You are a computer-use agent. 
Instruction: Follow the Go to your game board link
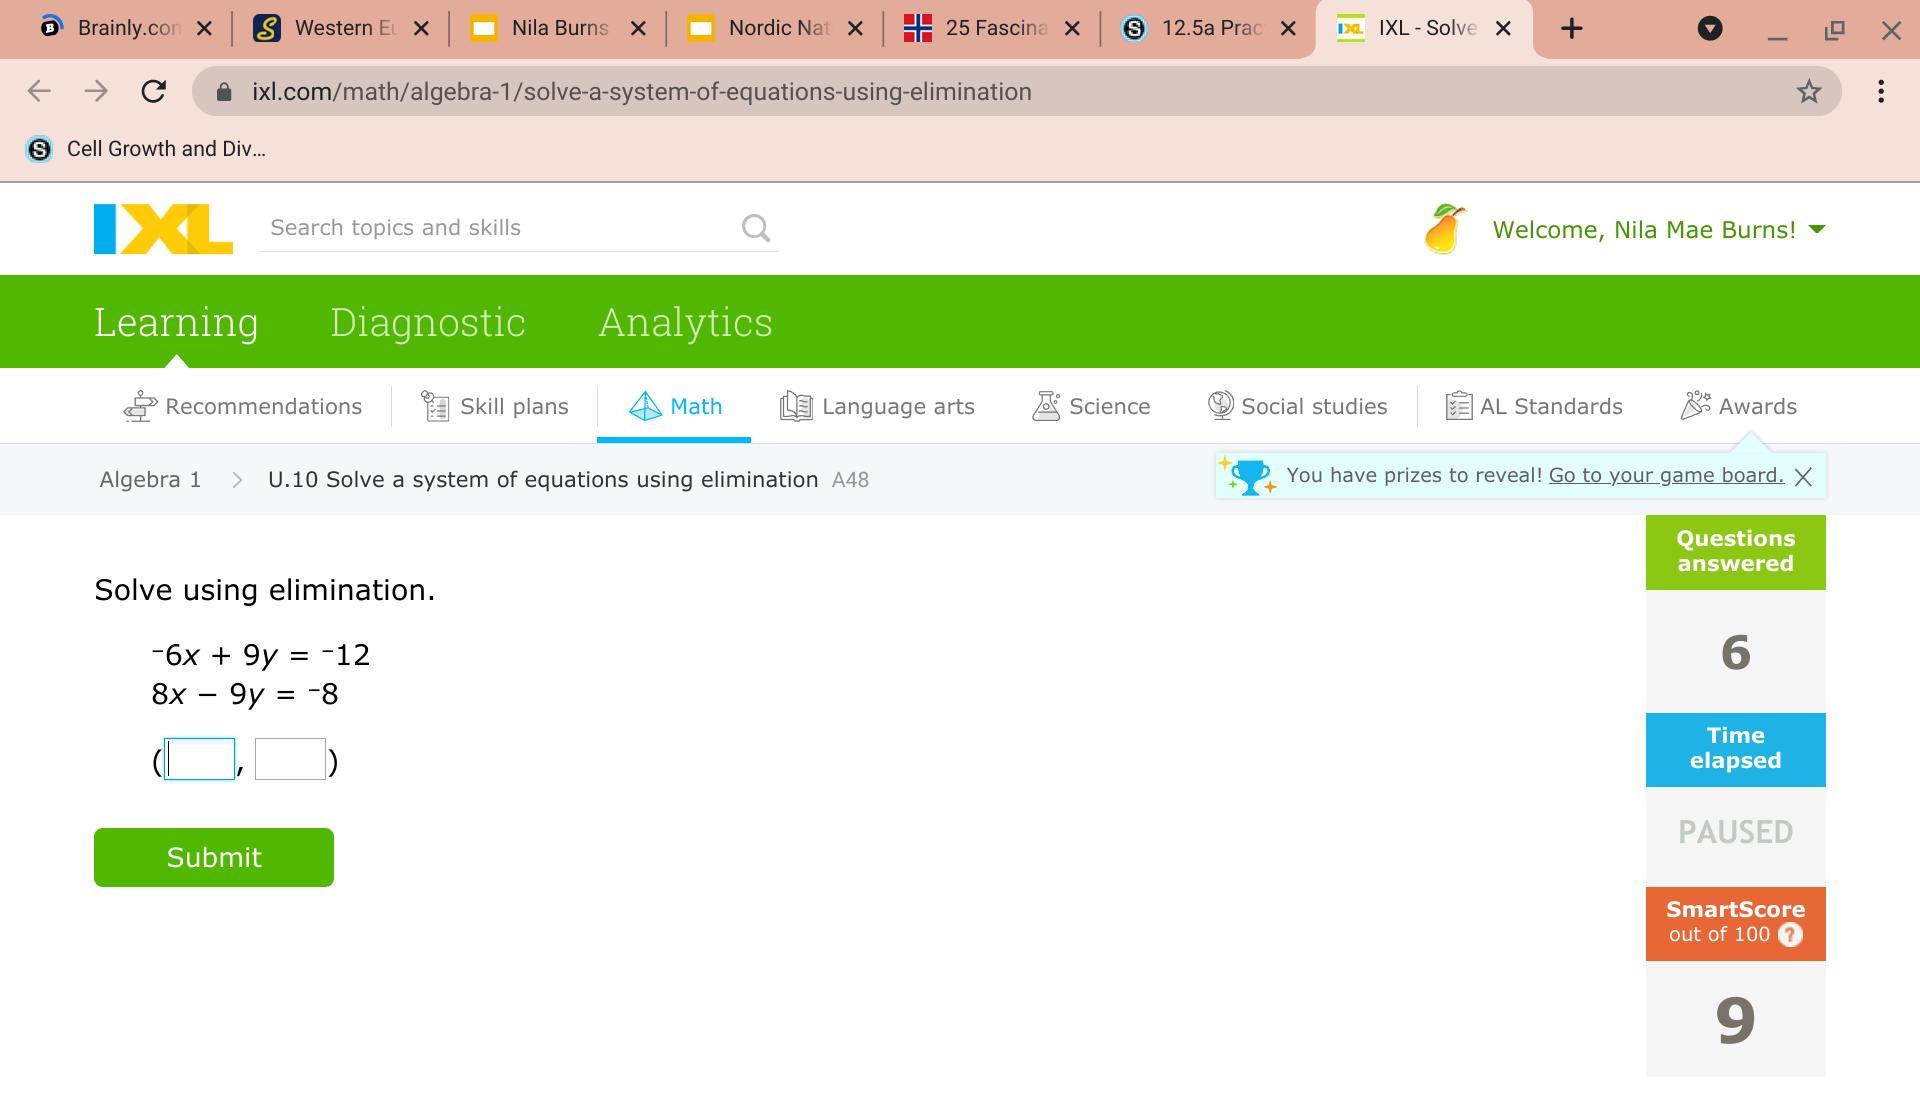tap(1665, 475)
